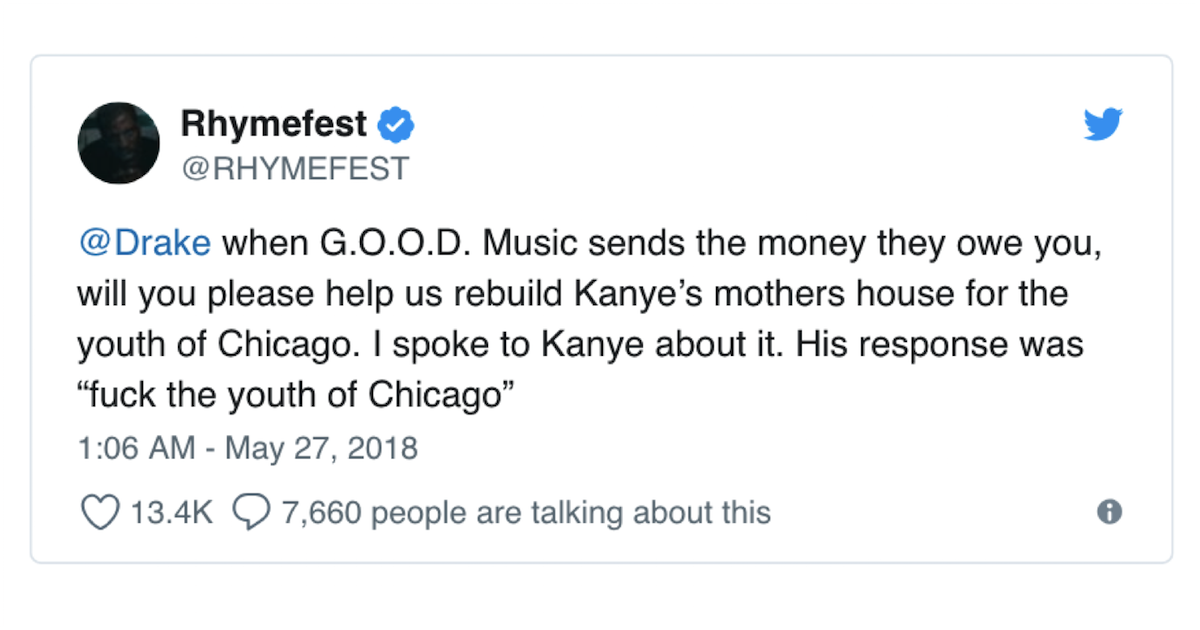The width and height of the screenshot is (1200, 630).
Task: Click the Twitter bird logo
Action: (x=1104, y=124)
